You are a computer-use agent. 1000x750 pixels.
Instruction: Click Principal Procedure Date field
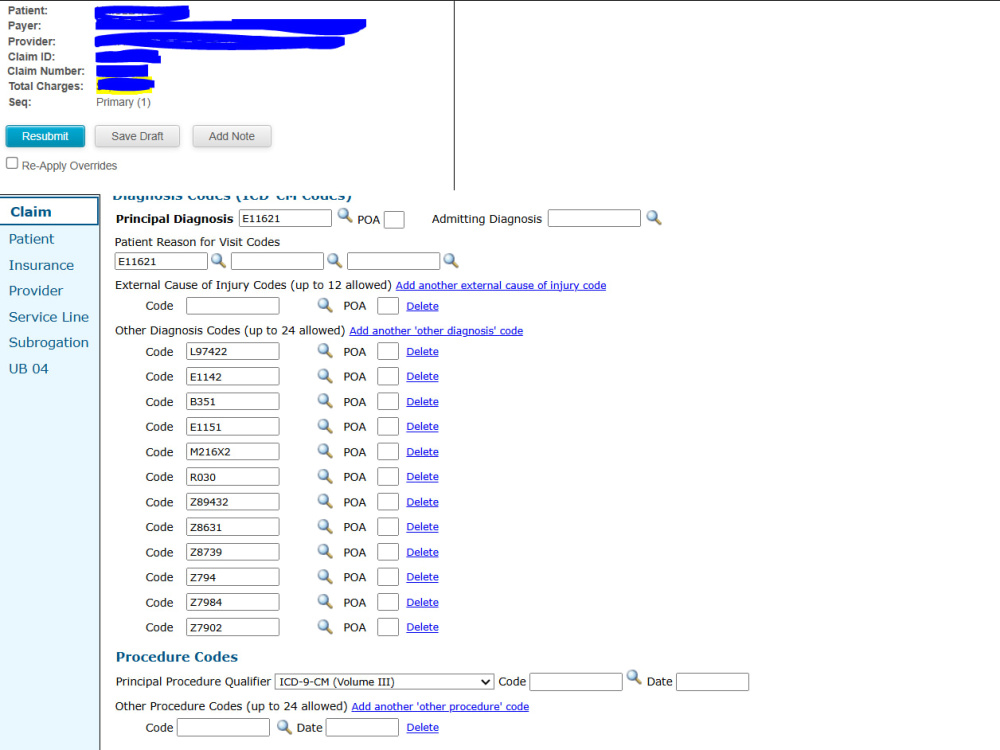pos(712,682)
